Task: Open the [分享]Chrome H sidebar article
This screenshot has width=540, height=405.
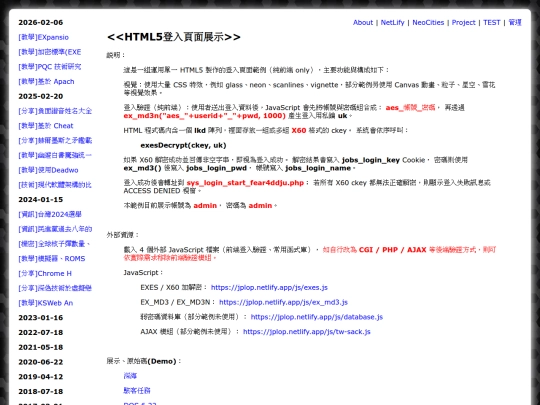Action: [x=45, y=273]
